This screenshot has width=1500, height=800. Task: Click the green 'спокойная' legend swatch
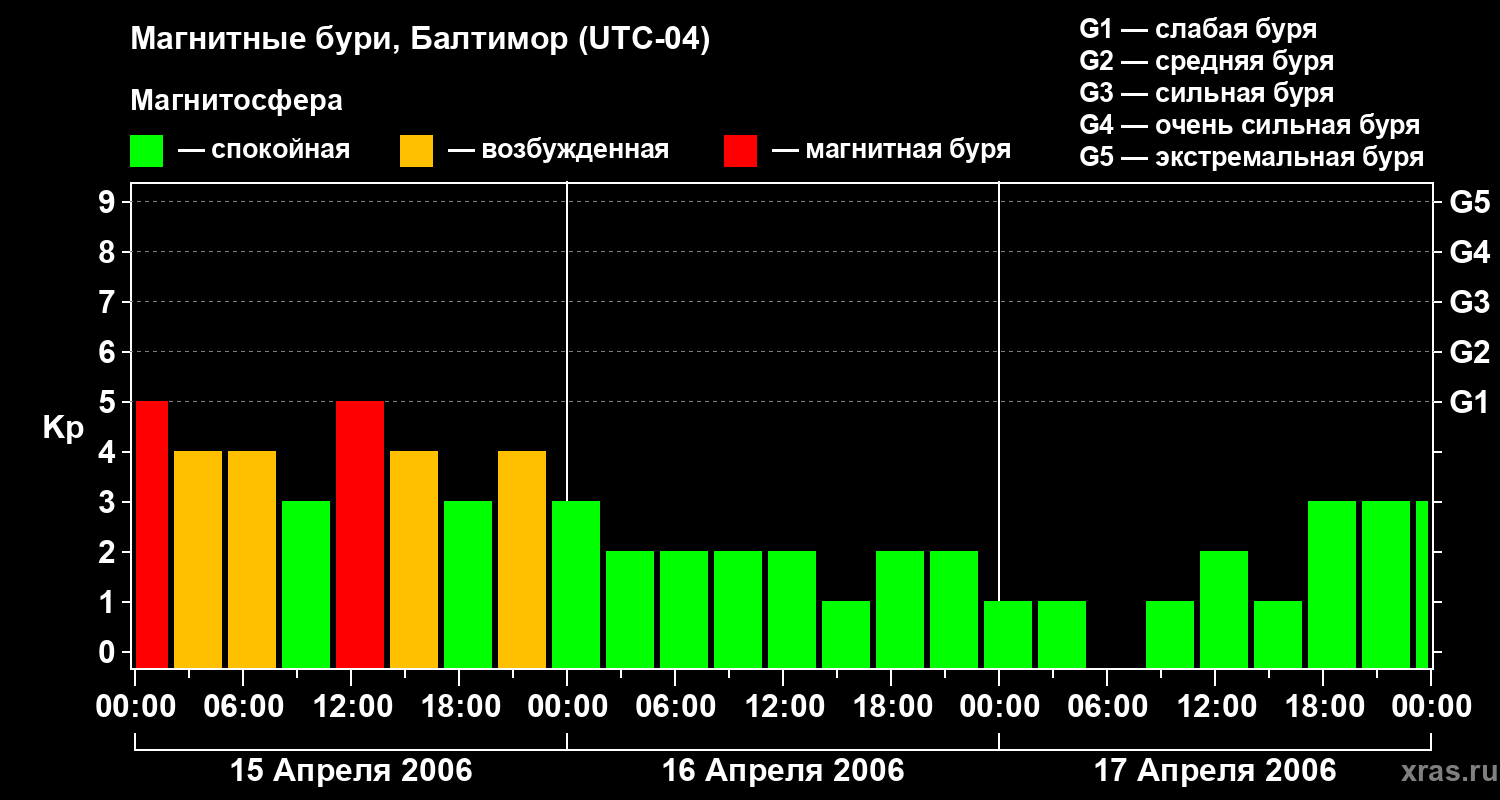coord(146,151)
